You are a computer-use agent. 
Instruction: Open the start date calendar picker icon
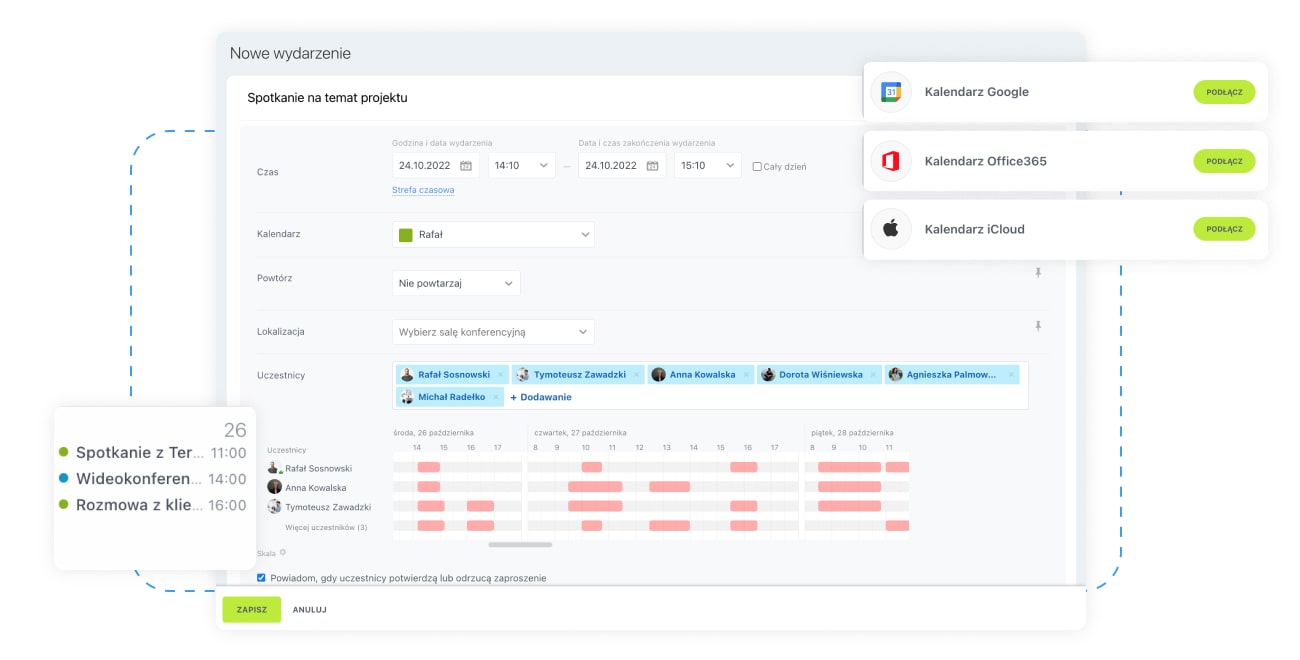tap(466, 166)
